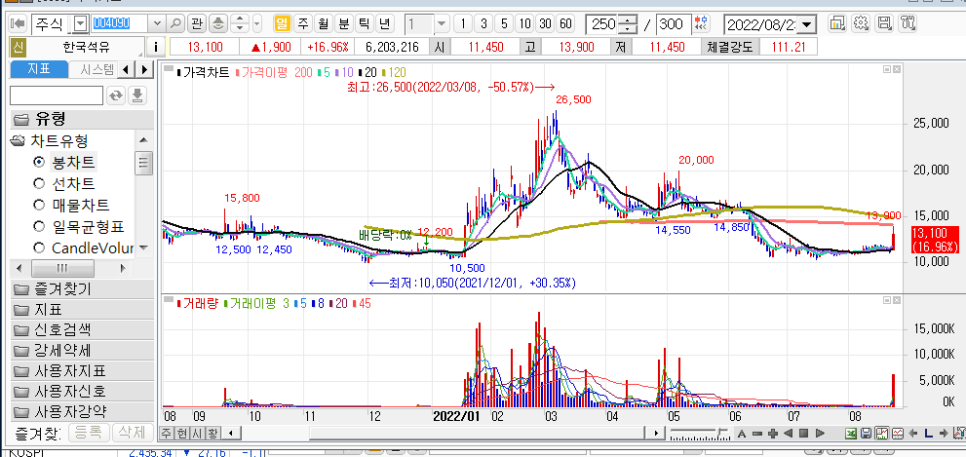Open the 주식 market type dropdown
The height and width of the screenshot is (457, 966).
(81, 24)
